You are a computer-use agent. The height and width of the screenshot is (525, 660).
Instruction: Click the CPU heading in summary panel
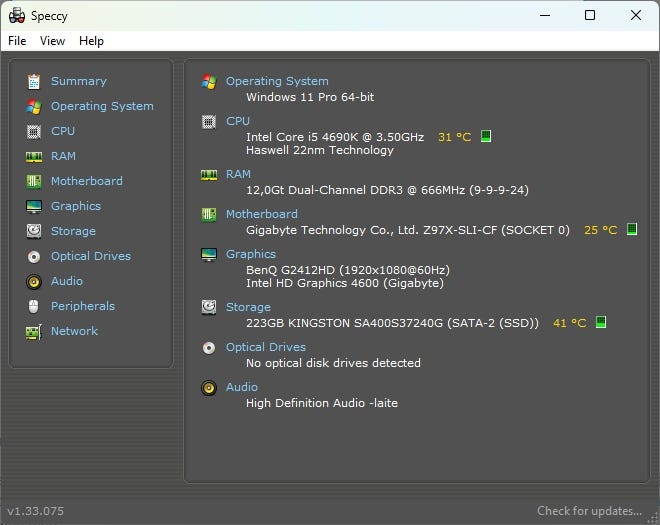point(238,121)
